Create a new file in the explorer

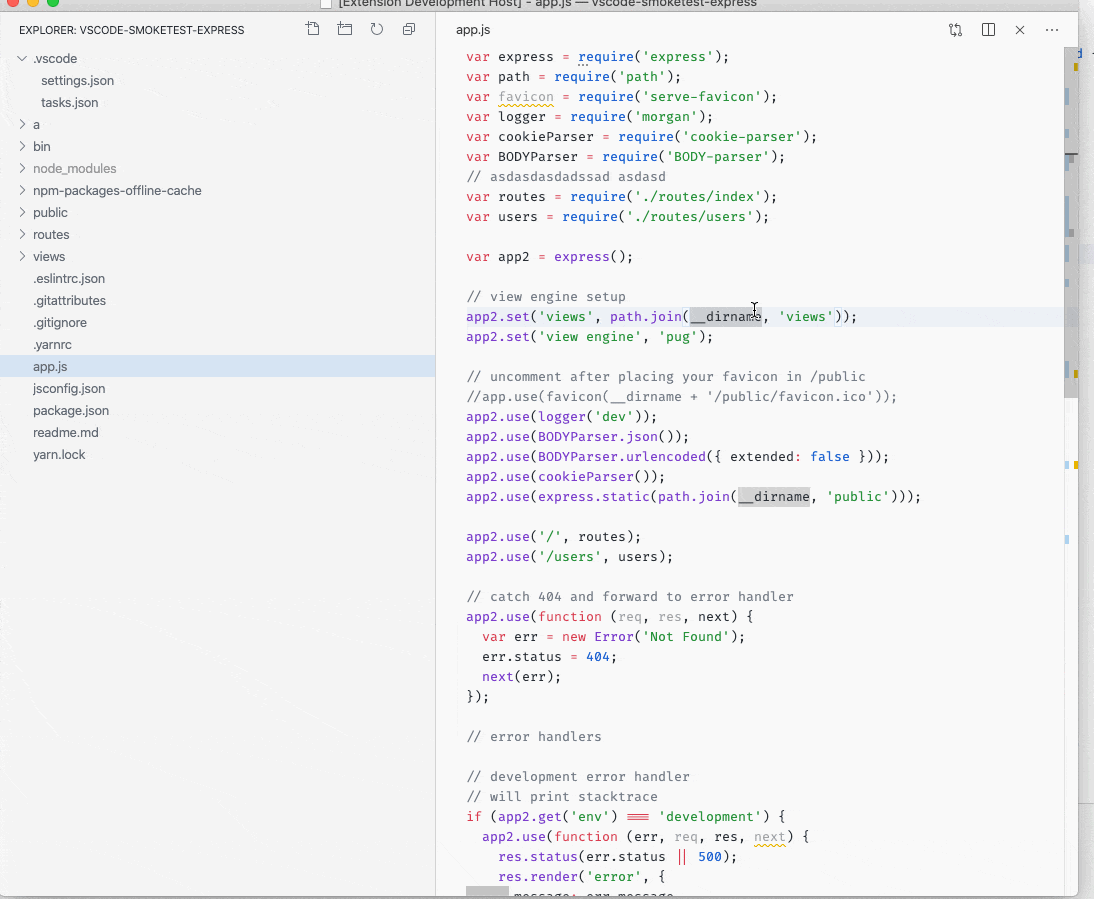point(312,29)
